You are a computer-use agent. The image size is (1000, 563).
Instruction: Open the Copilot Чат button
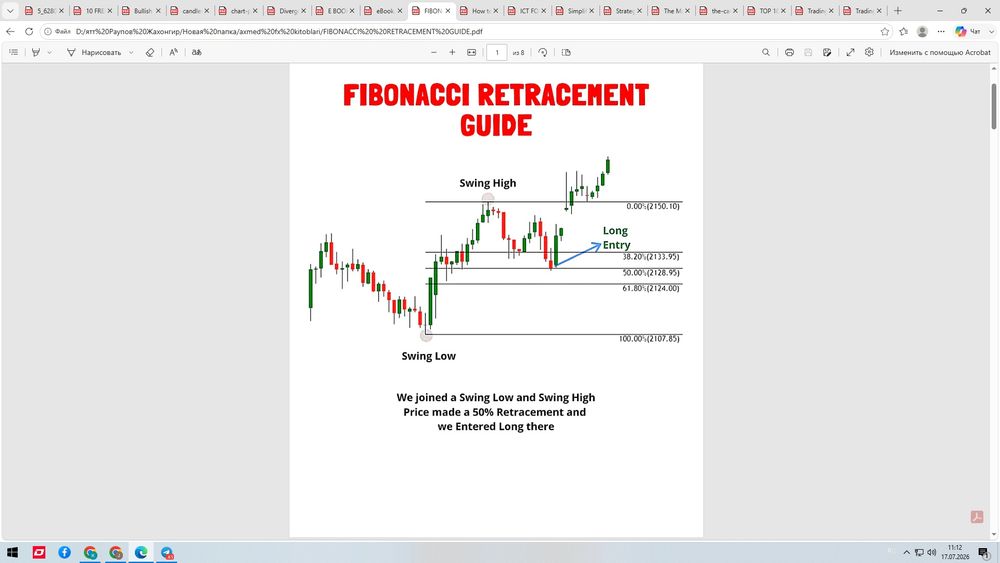pyautogui.click(x=967, y=31)
